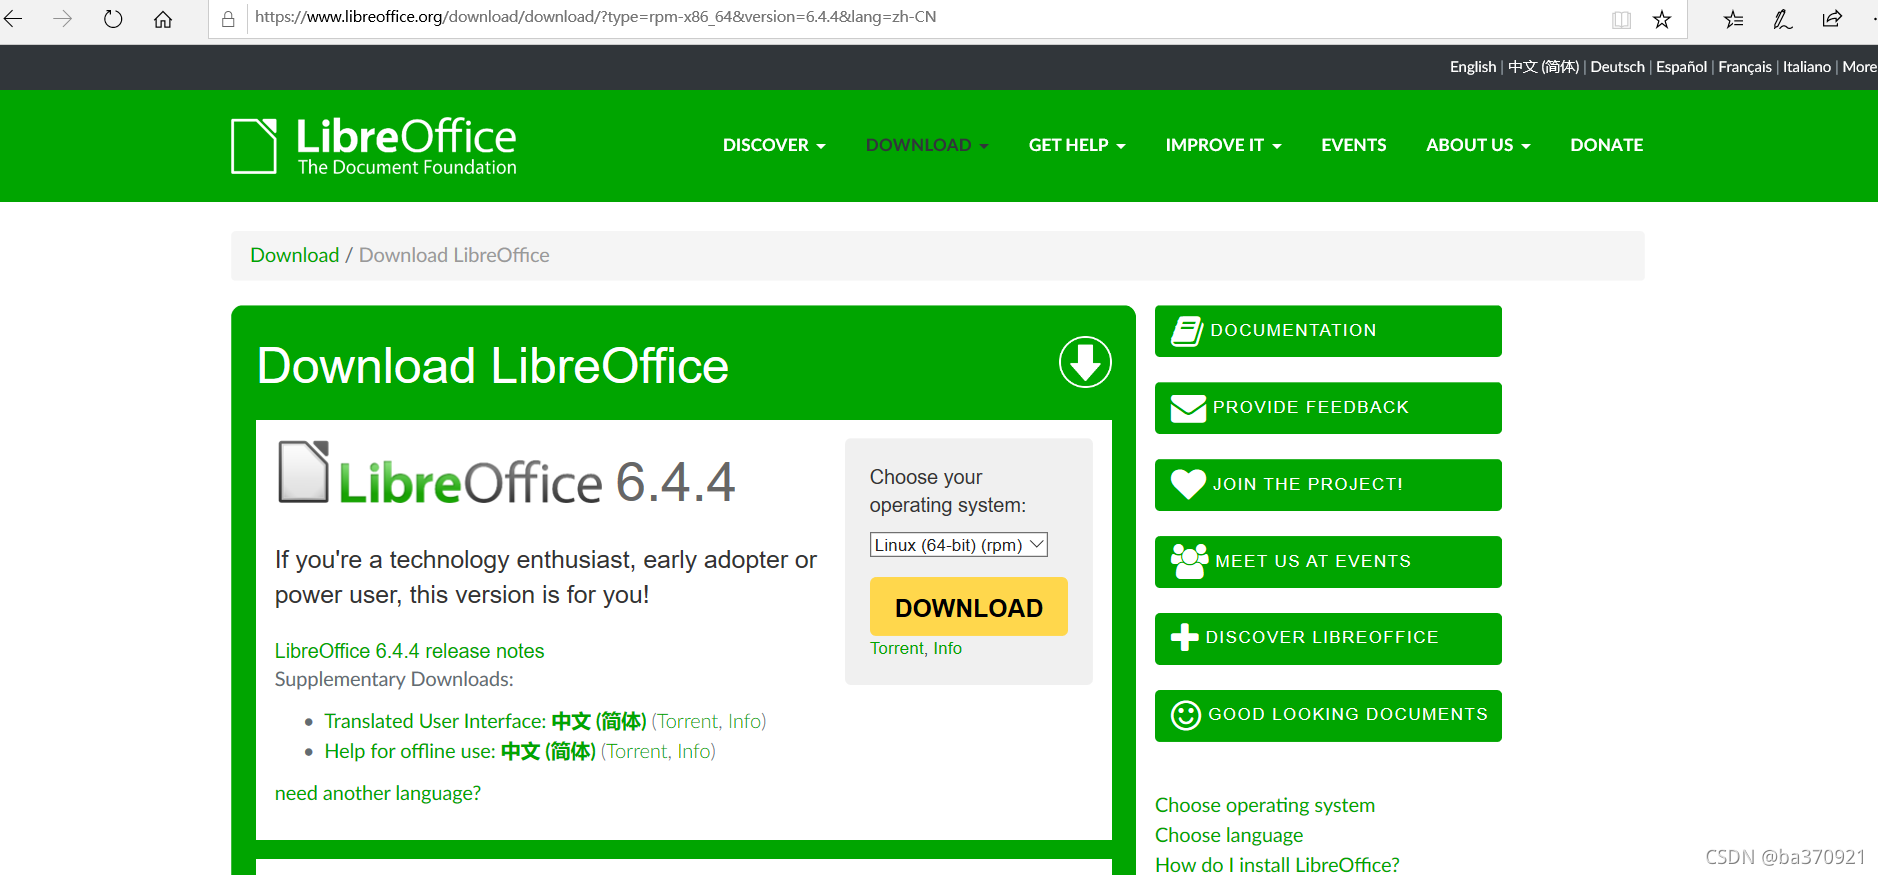Reload the page with the refresh icon

coord(113,18)
